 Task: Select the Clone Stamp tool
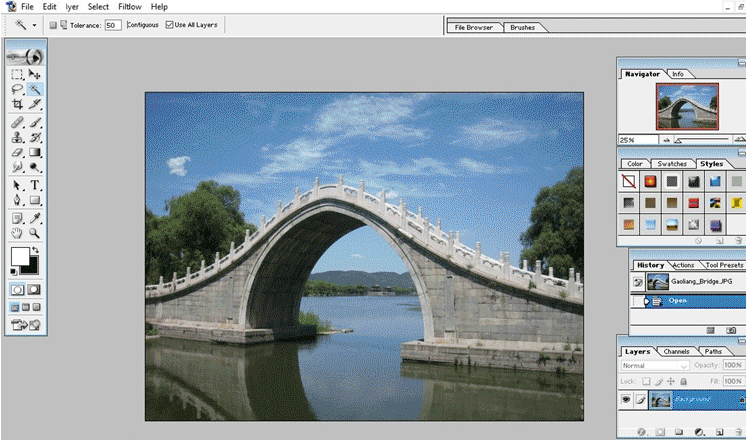(17, 138)
